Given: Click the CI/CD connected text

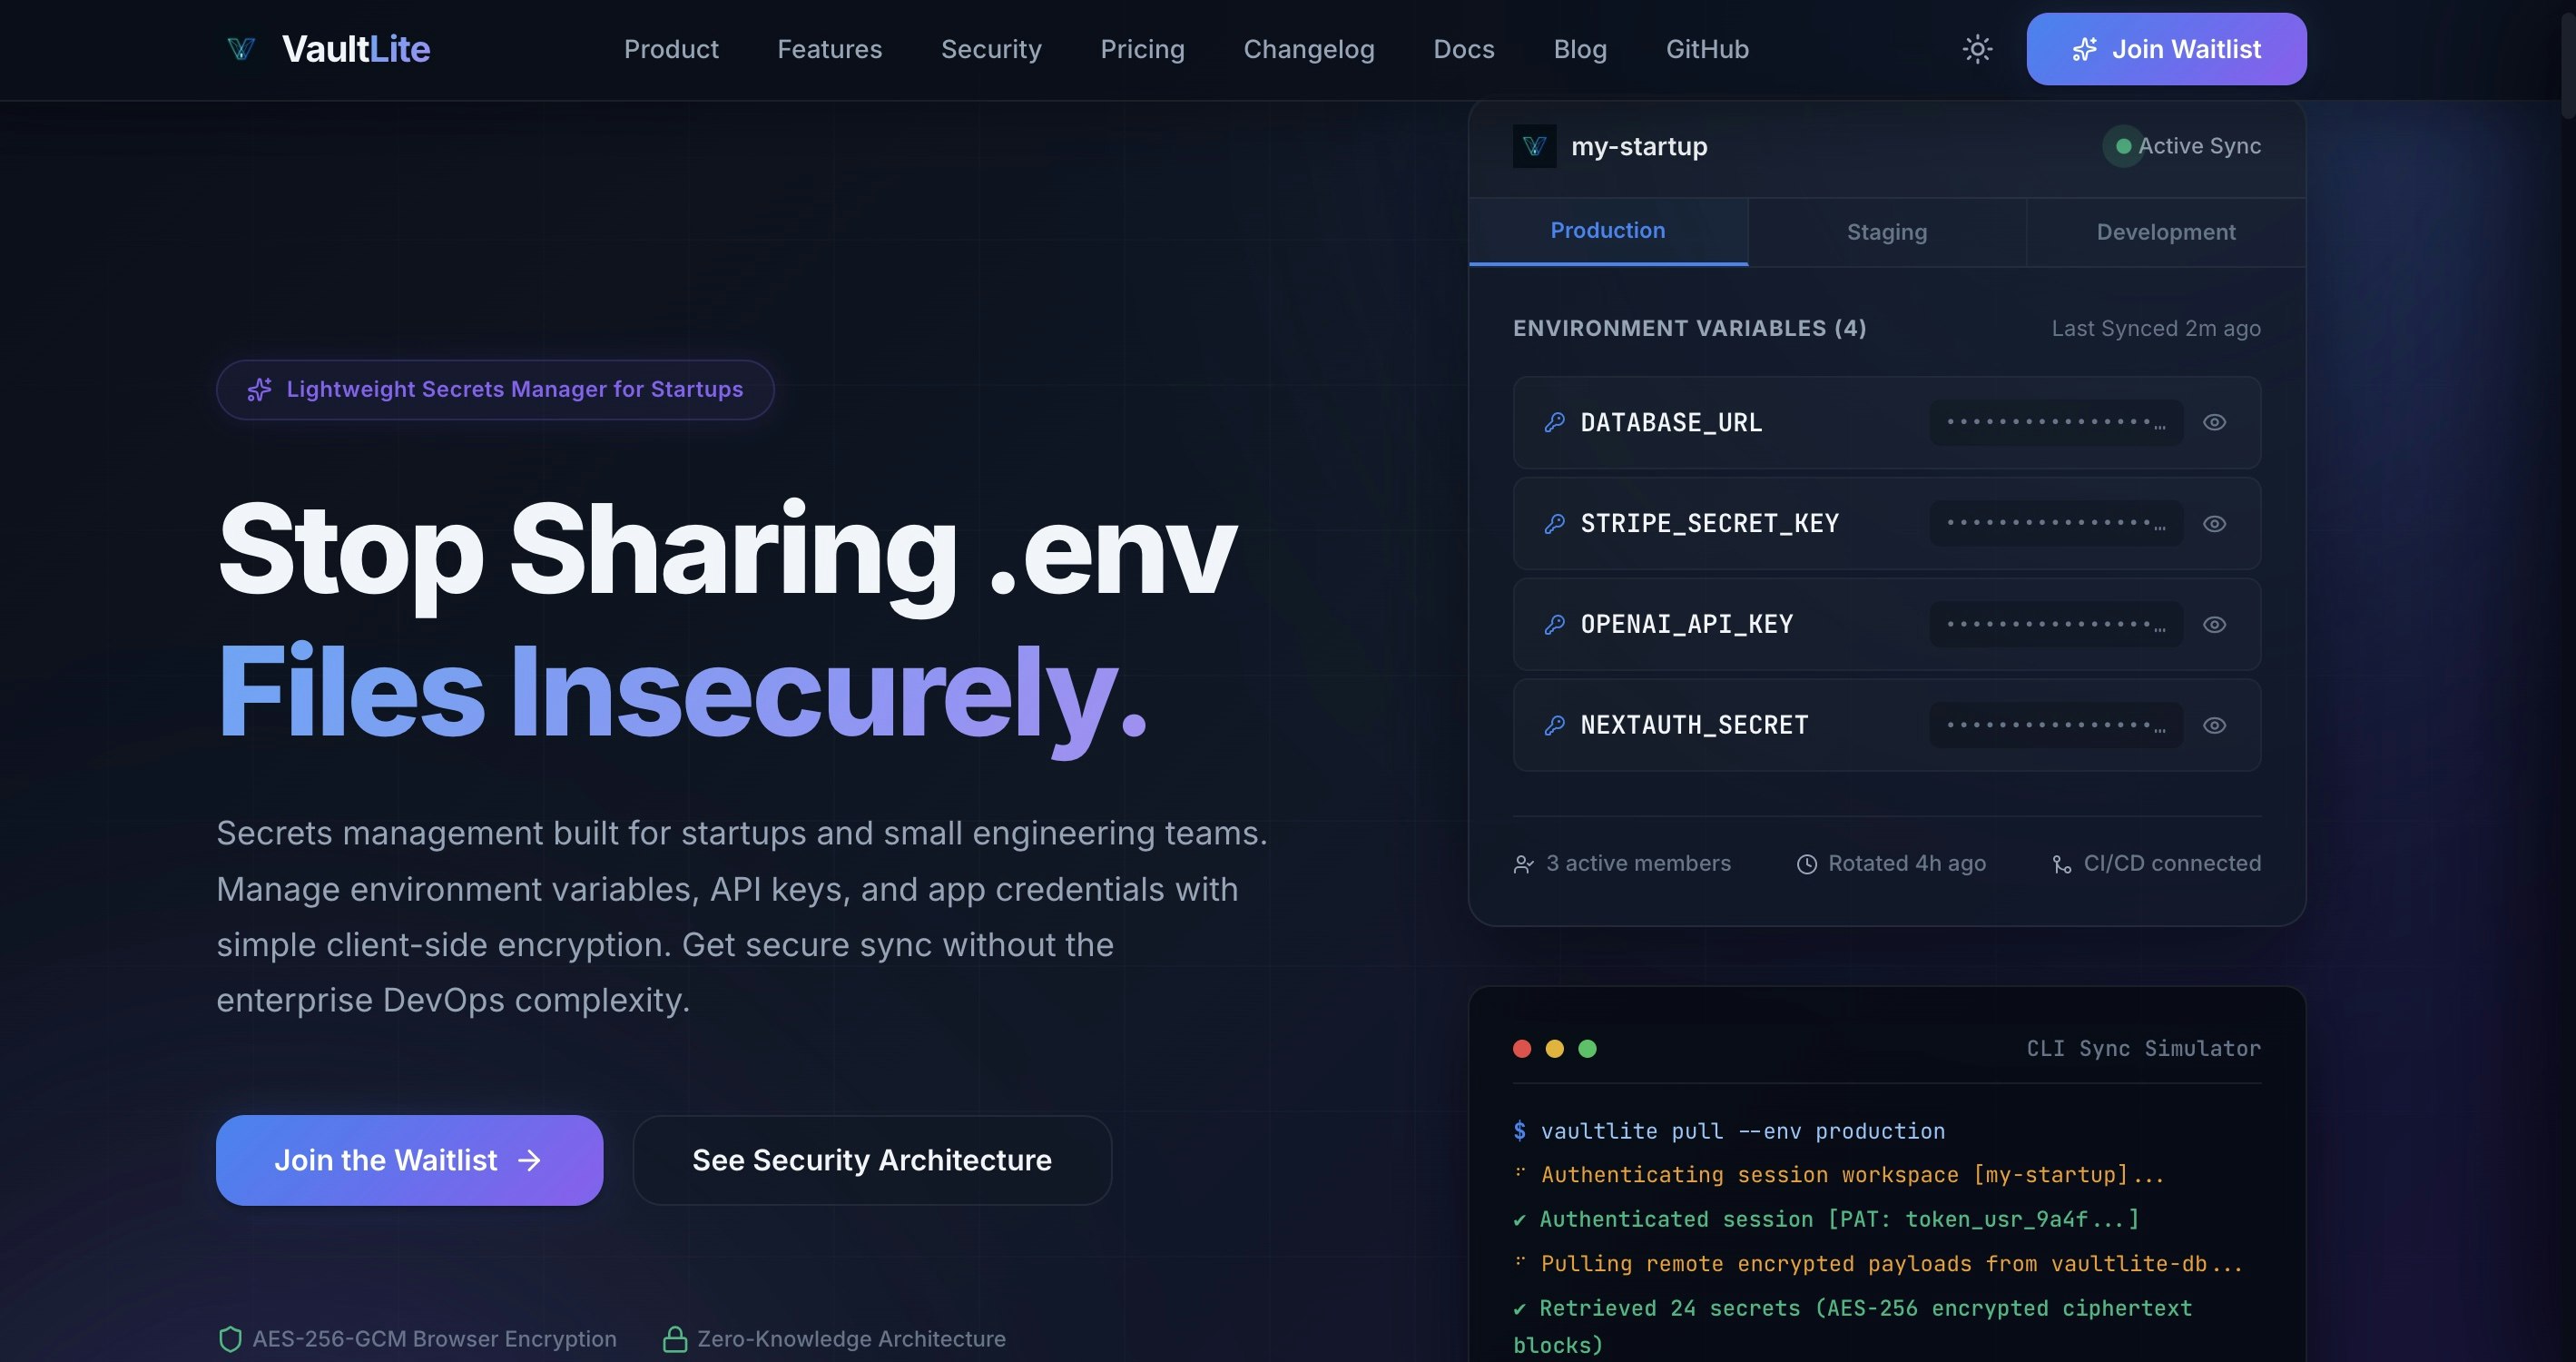Looking at the screenshot, I should click(2172, 863).
